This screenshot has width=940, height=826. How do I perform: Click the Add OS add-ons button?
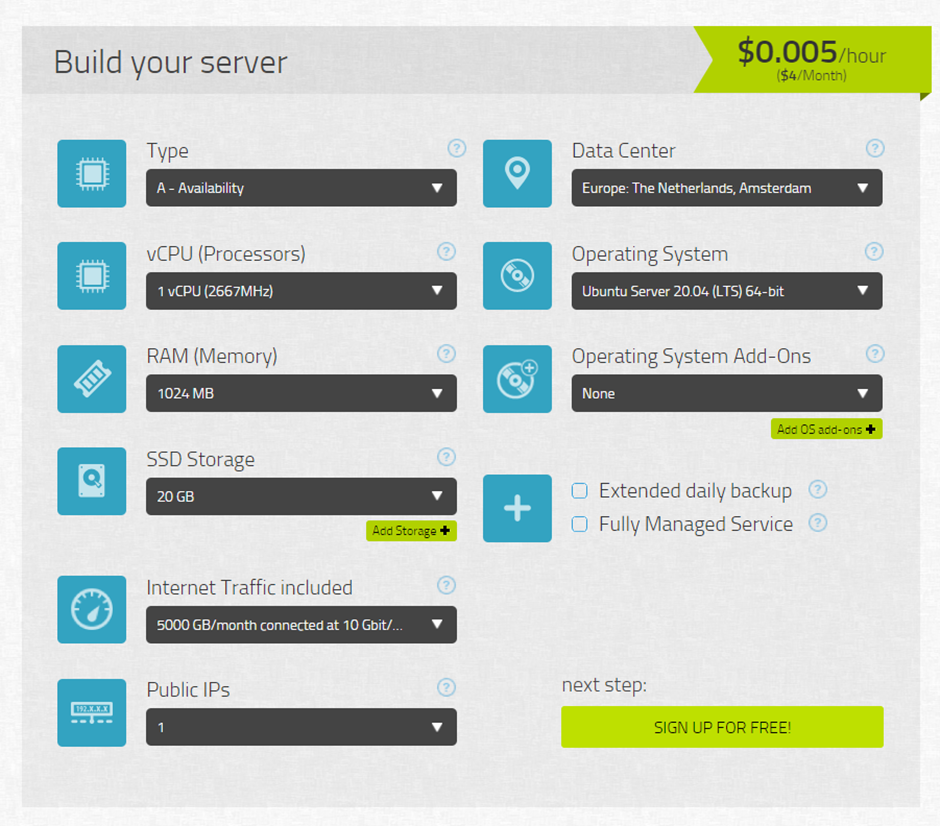click(x=826, y=429)
